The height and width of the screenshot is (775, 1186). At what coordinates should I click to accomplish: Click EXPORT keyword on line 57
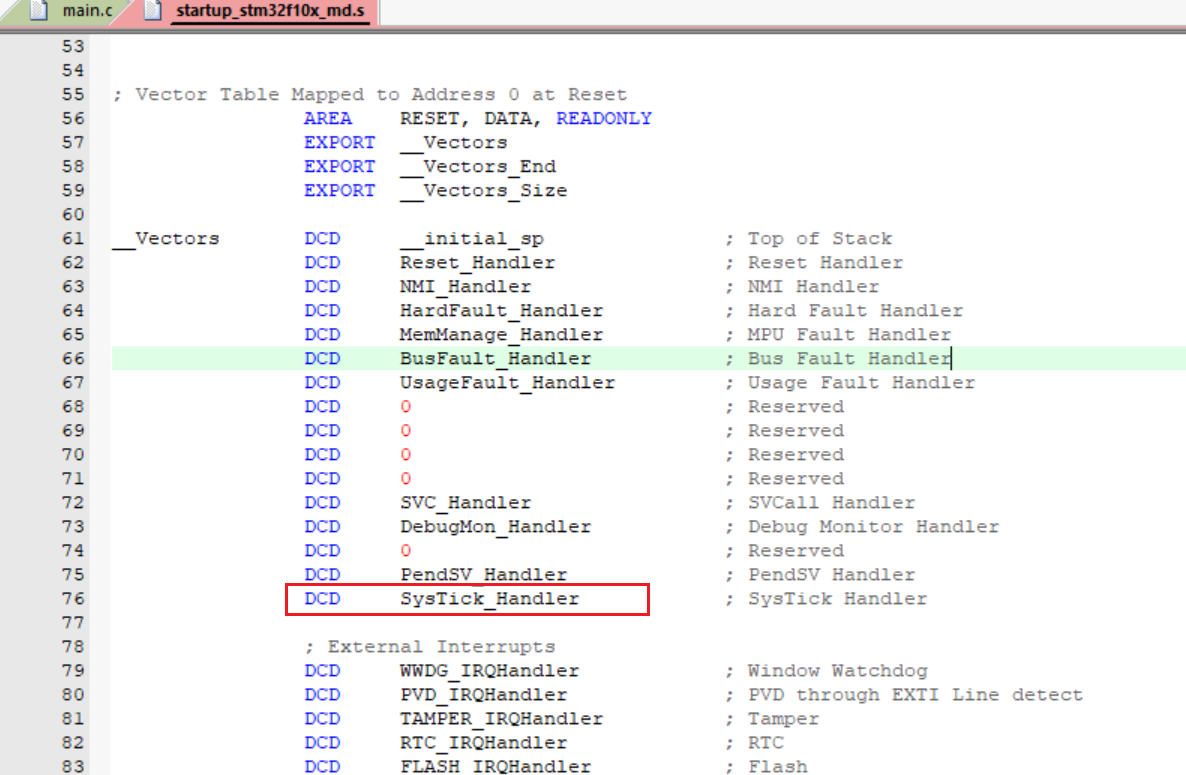[x=340, y=143]
